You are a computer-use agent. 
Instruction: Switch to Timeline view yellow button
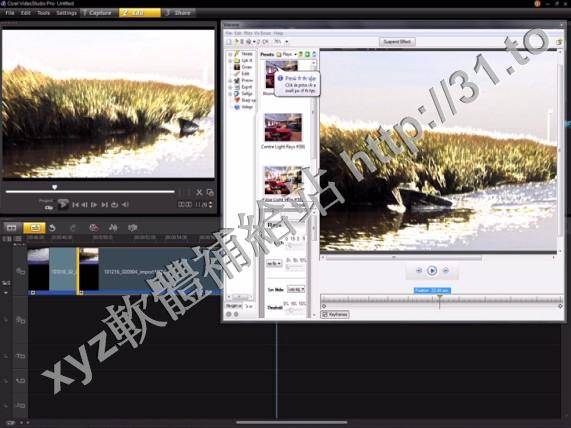point(34,228)
